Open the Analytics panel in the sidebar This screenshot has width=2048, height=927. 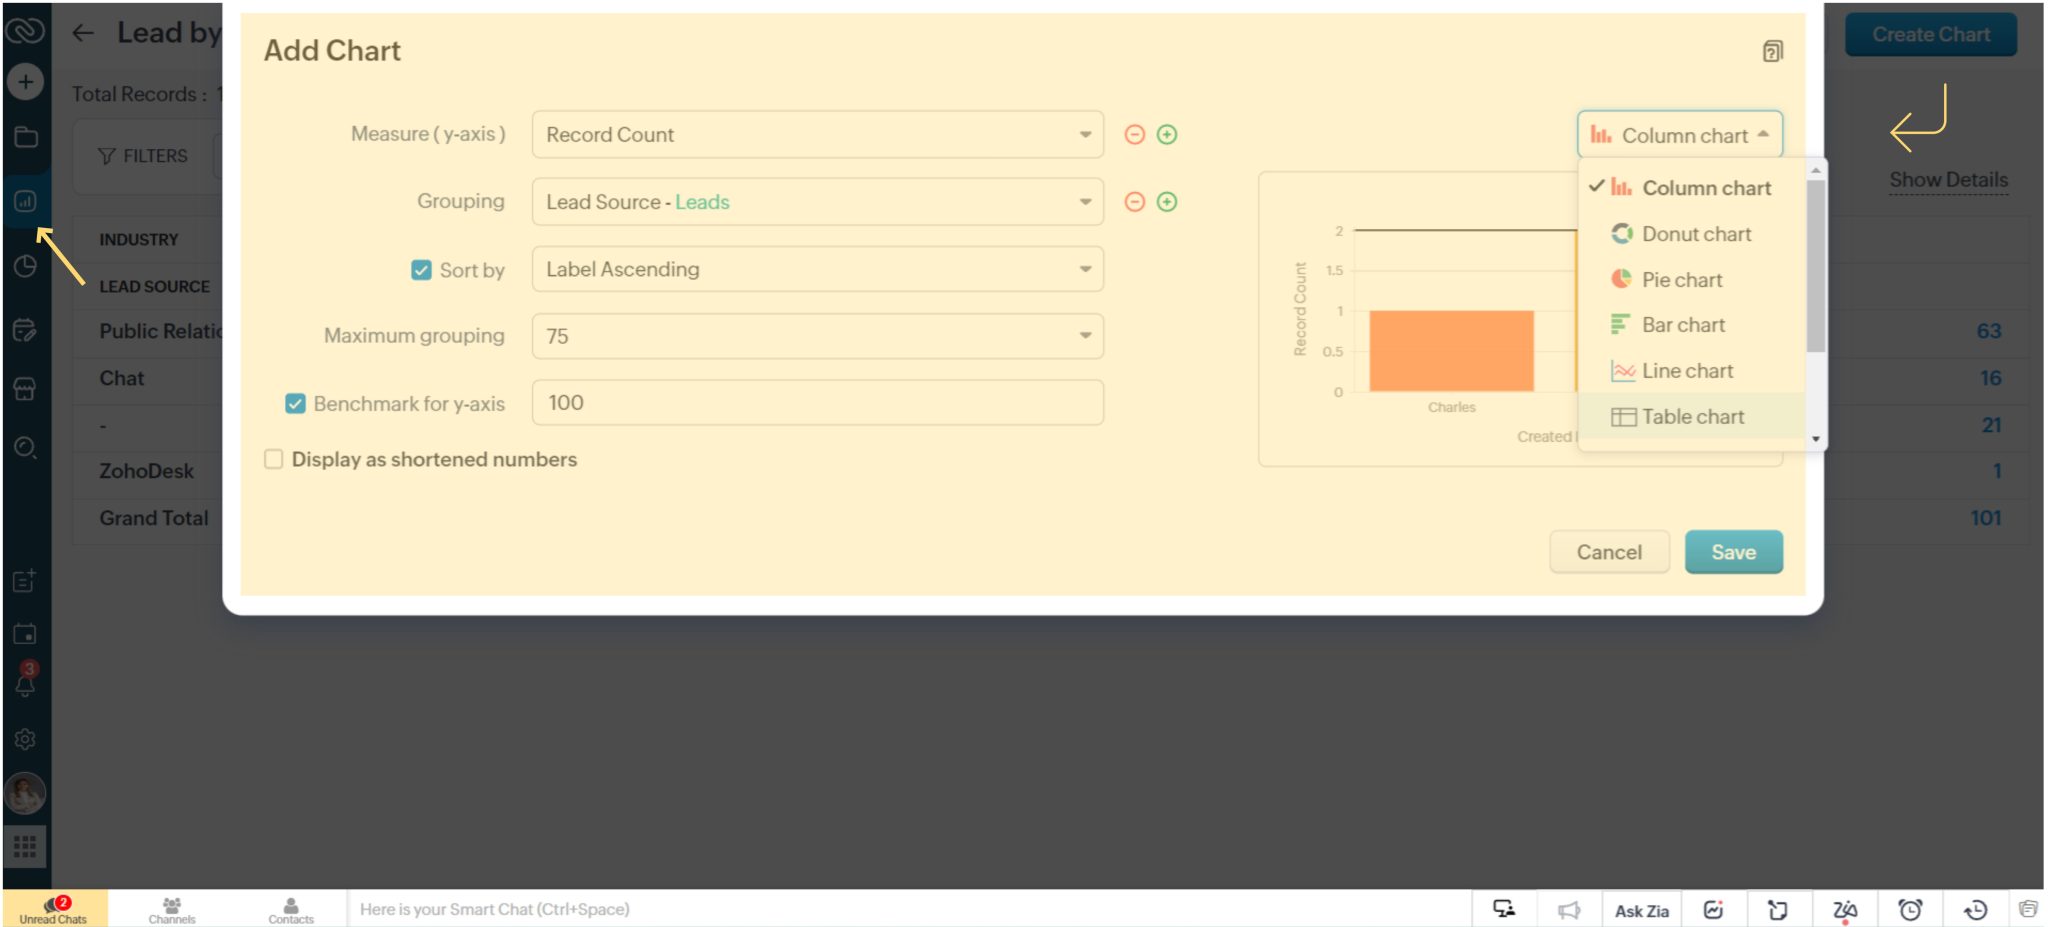27,199
